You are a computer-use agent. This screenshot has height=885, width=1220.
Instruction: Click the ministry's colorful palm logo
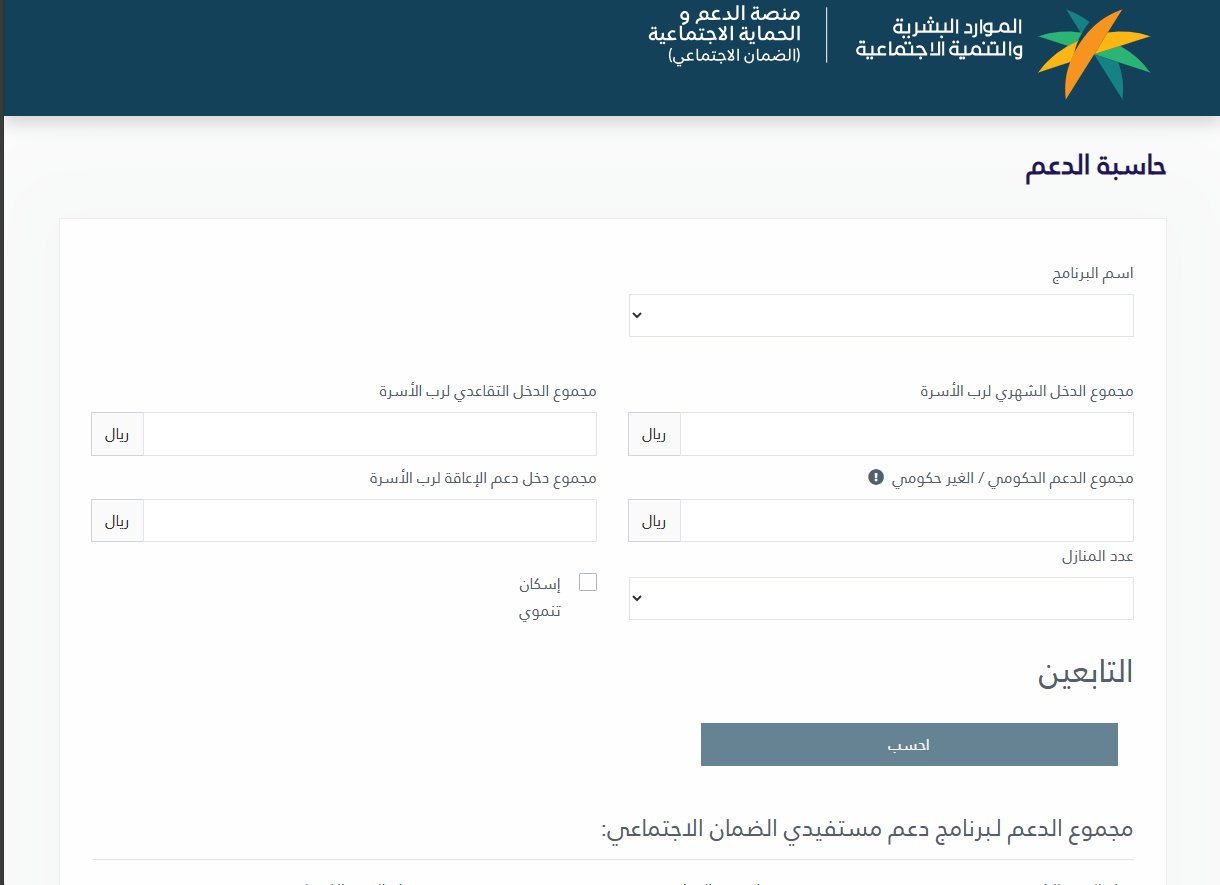pyautogui.click(x=1093, y=53)
